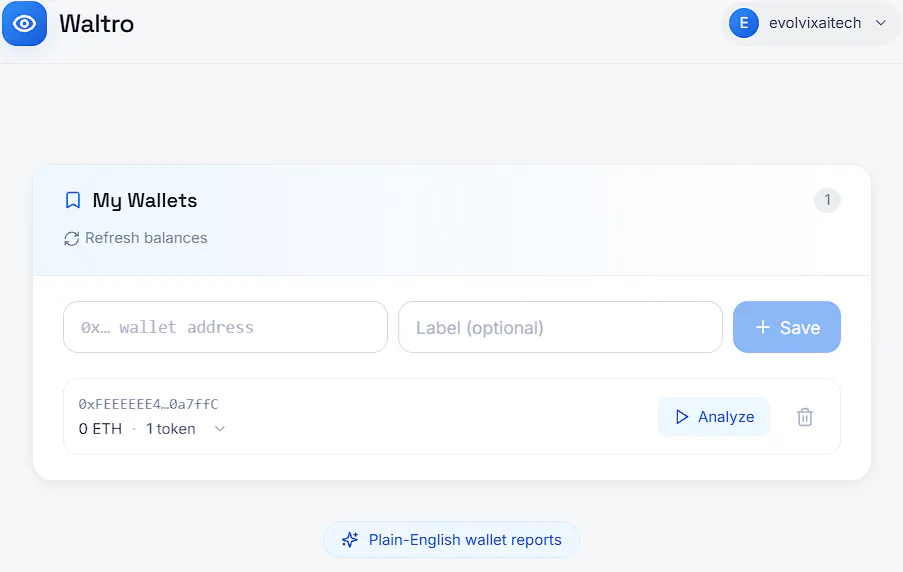Click the Waltro app title text

[x=97, y=24]
